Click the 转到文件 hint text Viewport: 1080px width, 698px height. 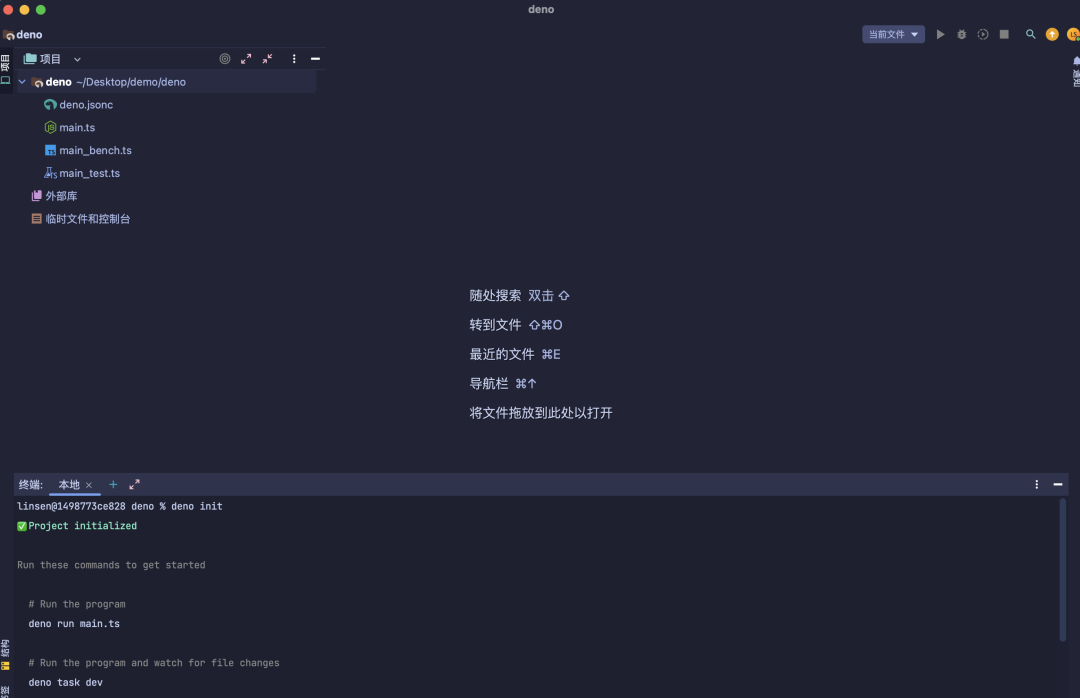(495, 325)
